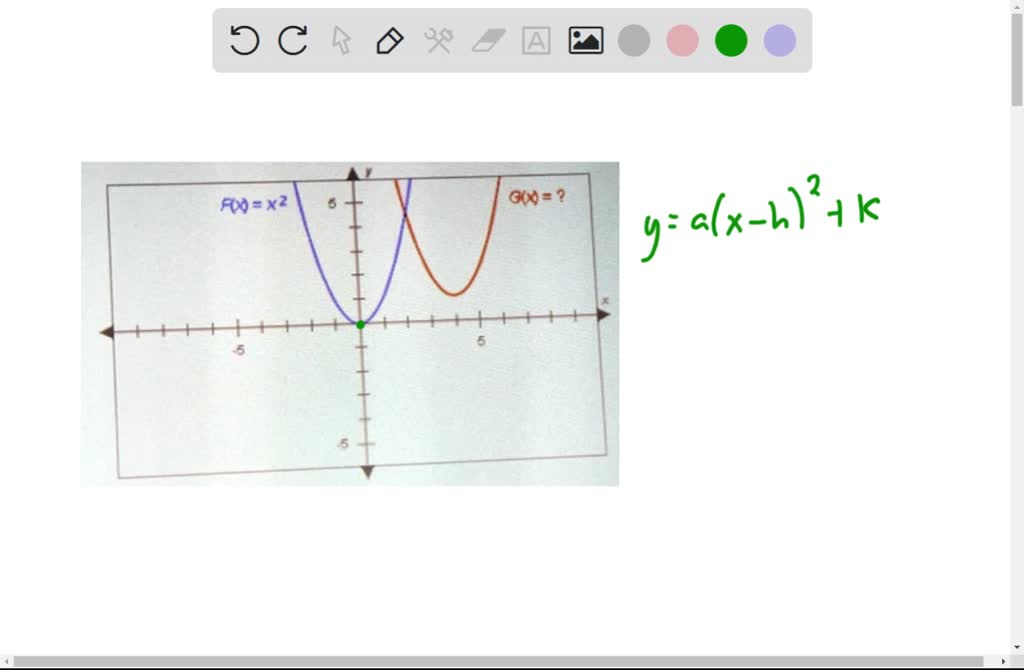The height and width of the screenshot is (670, 1024).
Task: Select the green color swatch
Action: point(730,40)
